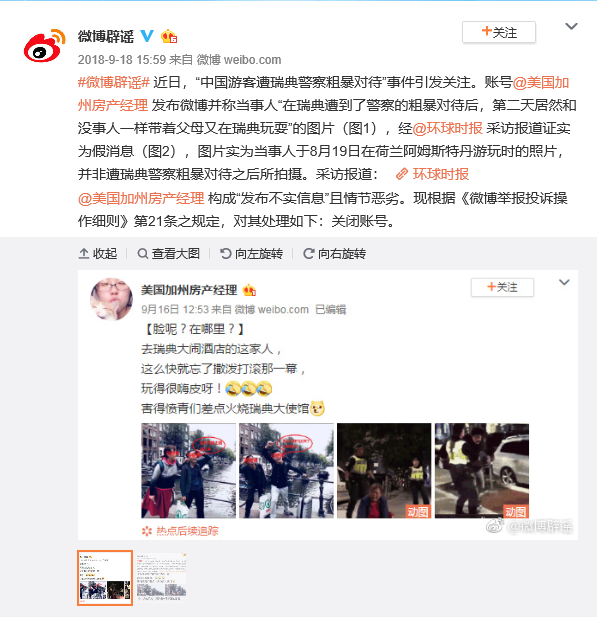Open the Weibo logo avatar
Screen dimensions: 597x619
[x=44, y=45]
